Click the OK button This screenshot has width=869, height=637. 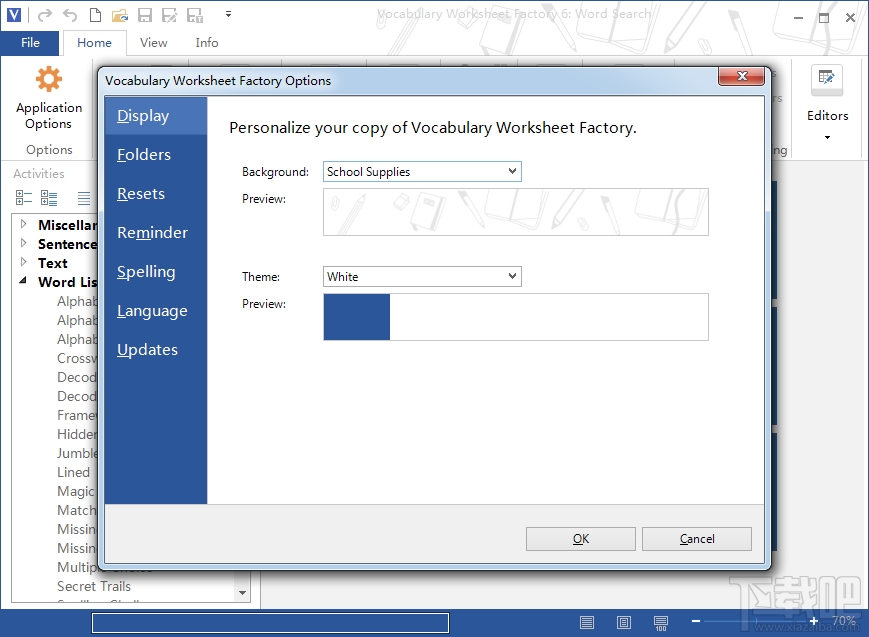click(580, 538)
